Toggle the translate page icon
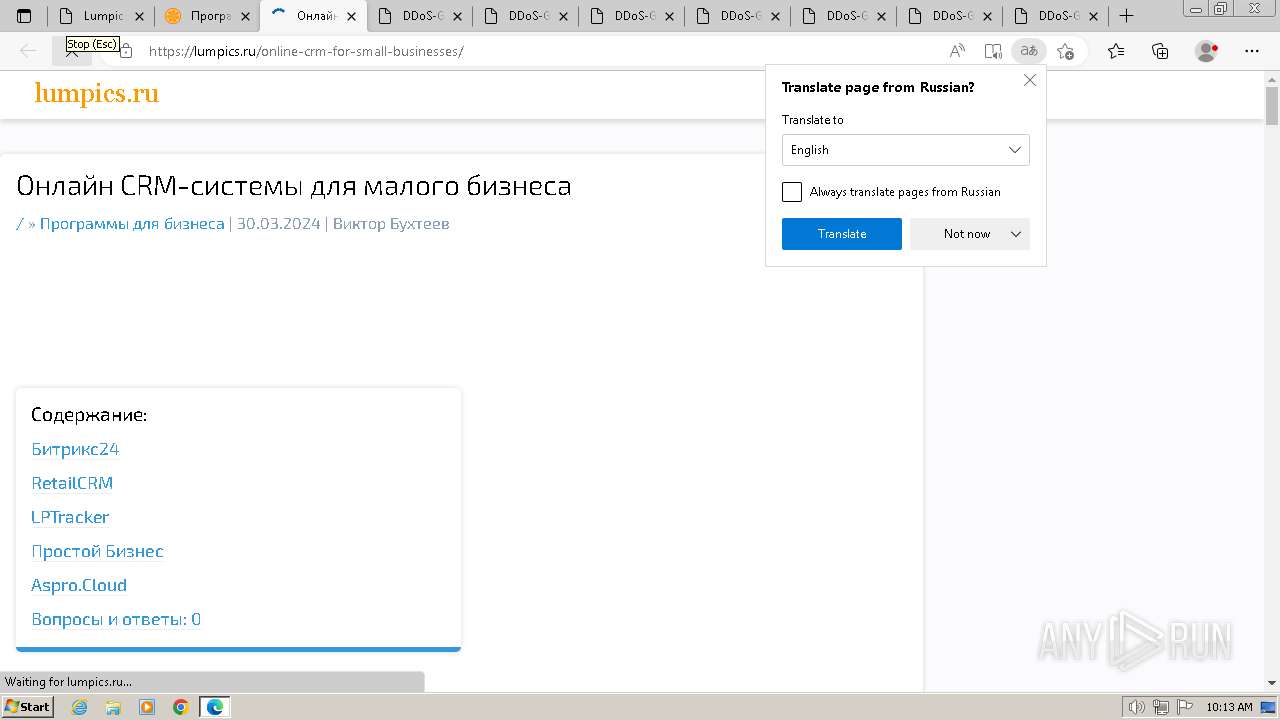 (x=1029, y=51)
